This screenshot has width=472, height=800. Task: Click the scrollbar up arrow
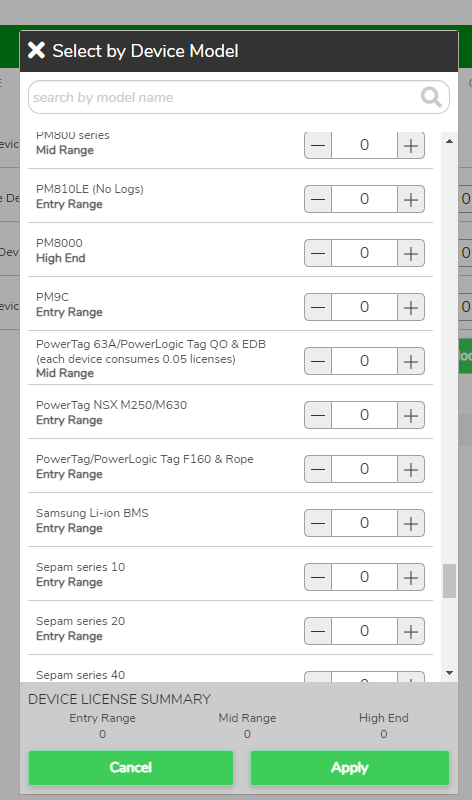point(449,141)
